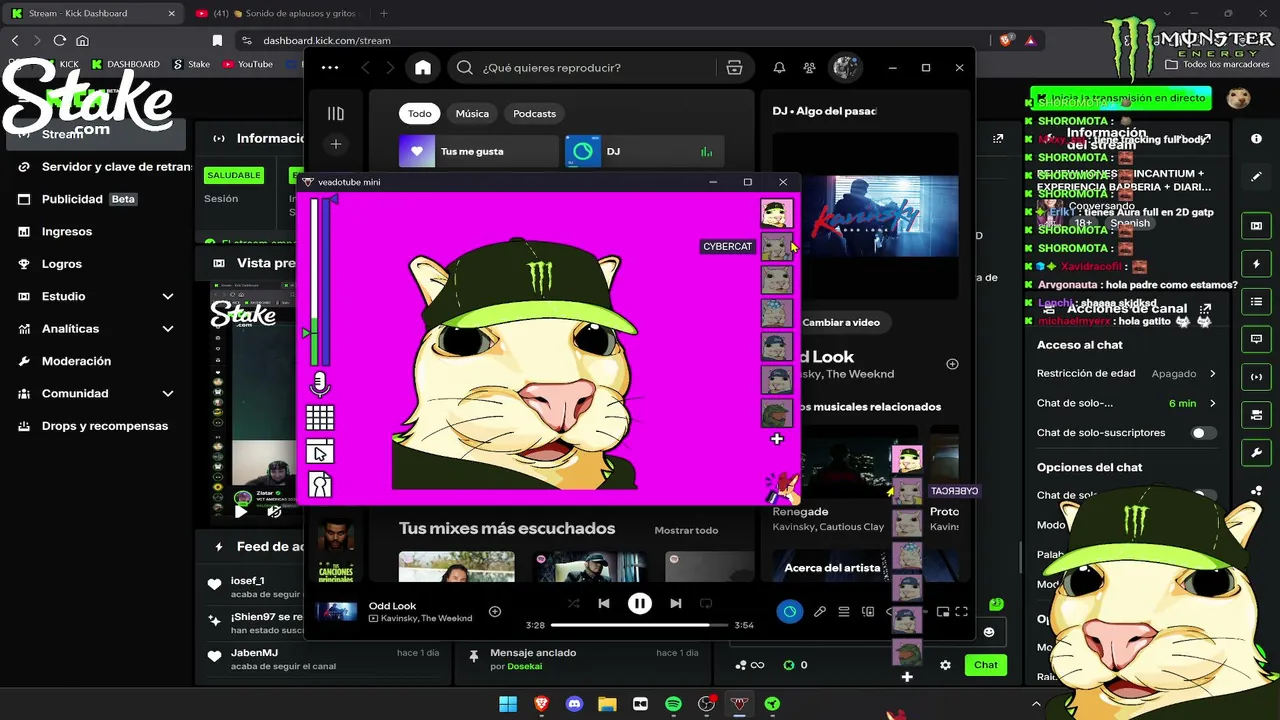
Task: Open Spotify's three-dot main menu
Action: tap(330, 68)
